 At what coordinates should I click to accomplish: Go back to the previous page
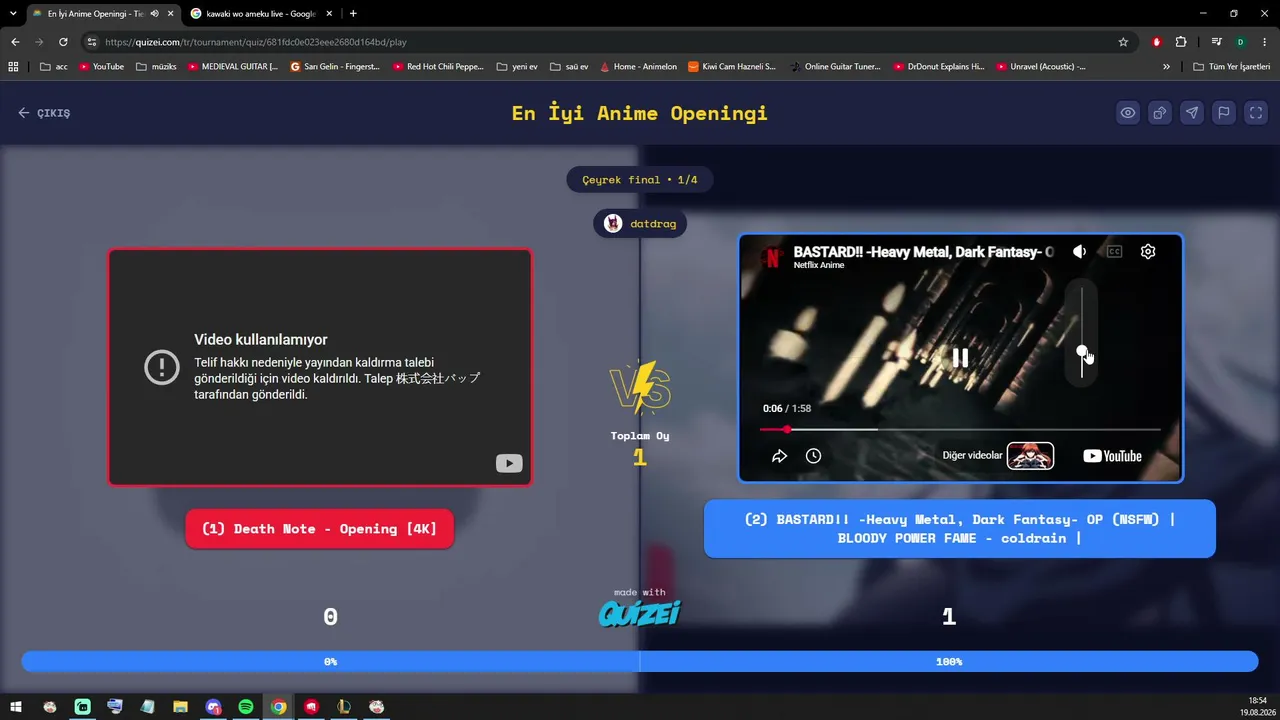pyautogui.click(x=15, y=42)
